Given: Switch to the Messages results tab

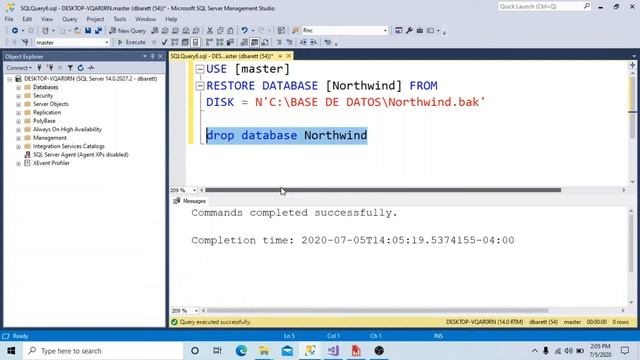Looking at the screenshot, I should tap(190, 201).
